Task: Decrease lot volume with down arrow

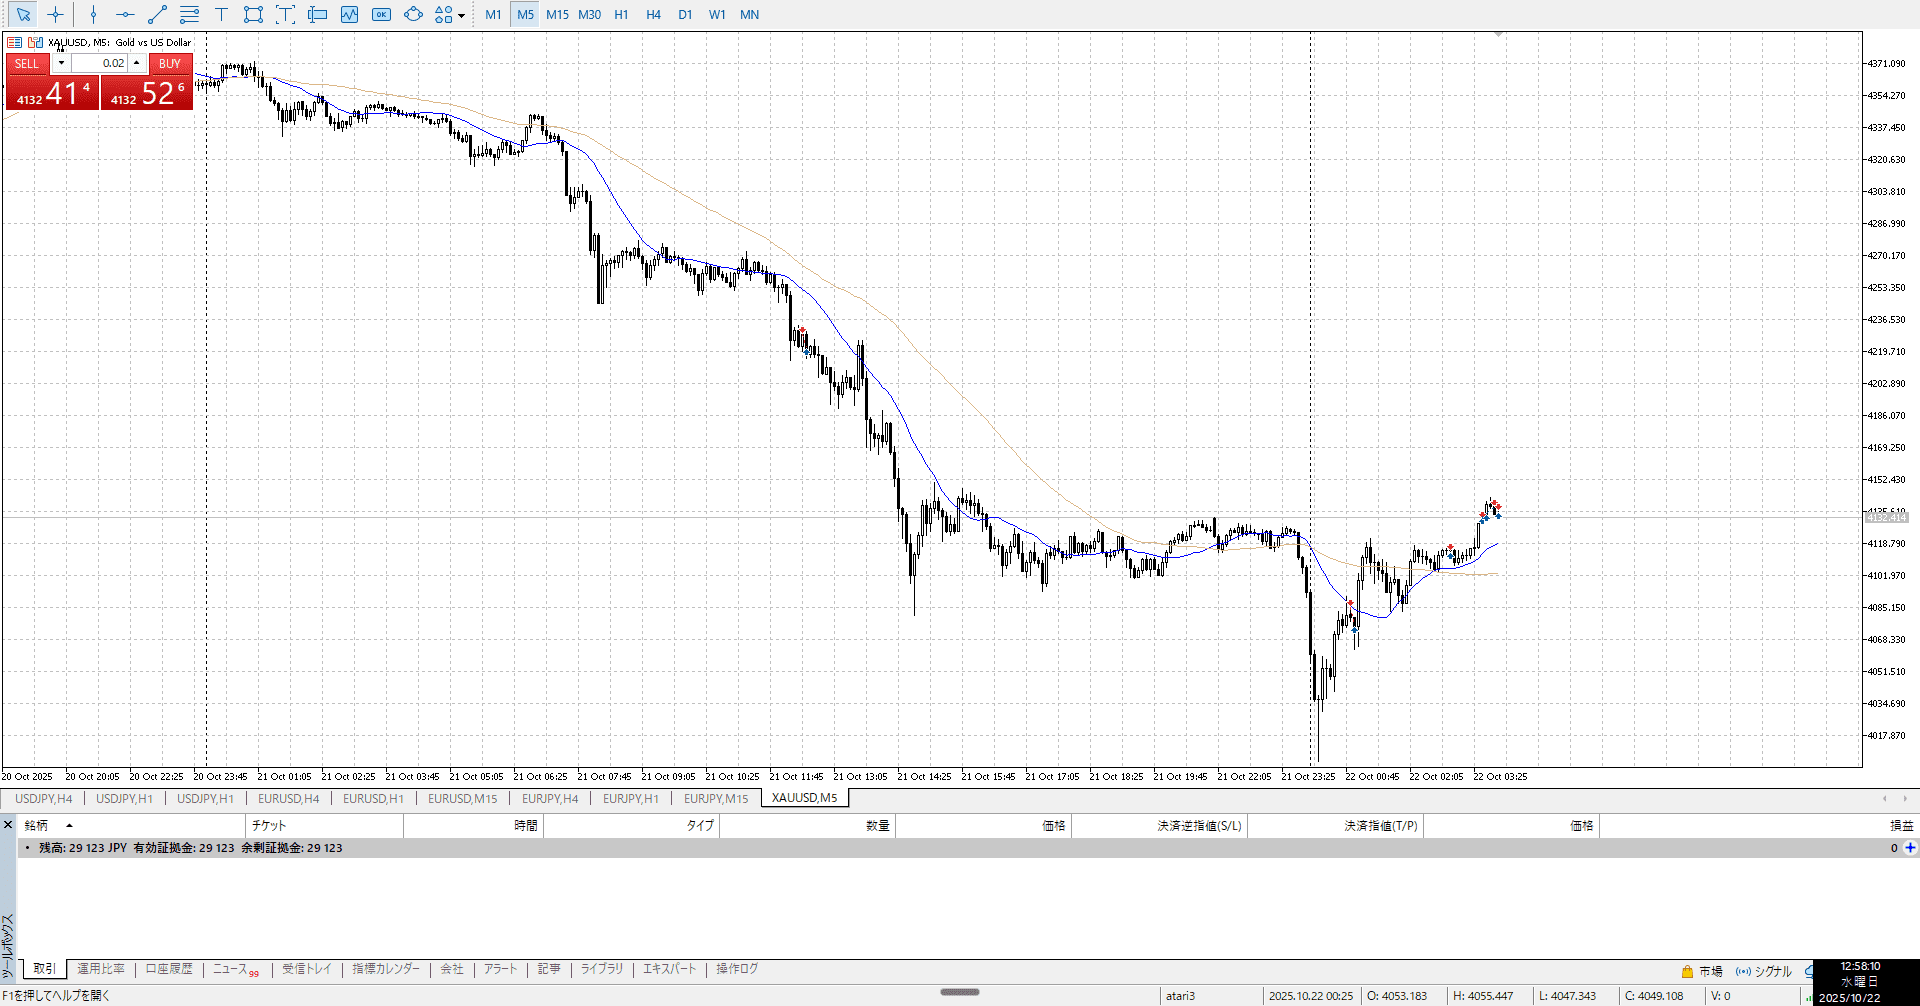Action: (61, 63)
